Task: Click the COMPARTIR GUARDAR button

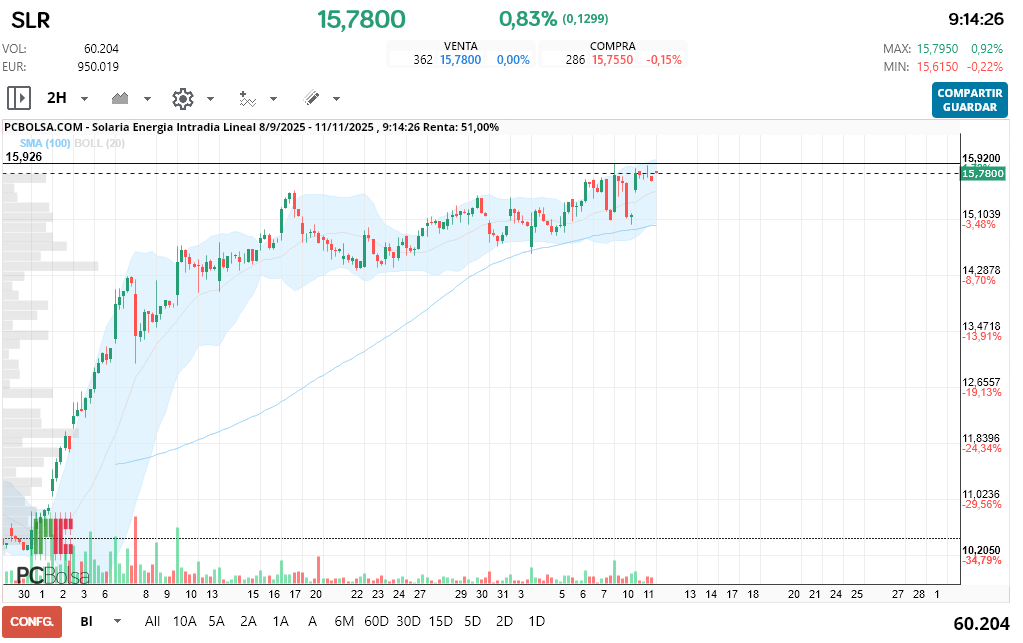Action: 969,99
